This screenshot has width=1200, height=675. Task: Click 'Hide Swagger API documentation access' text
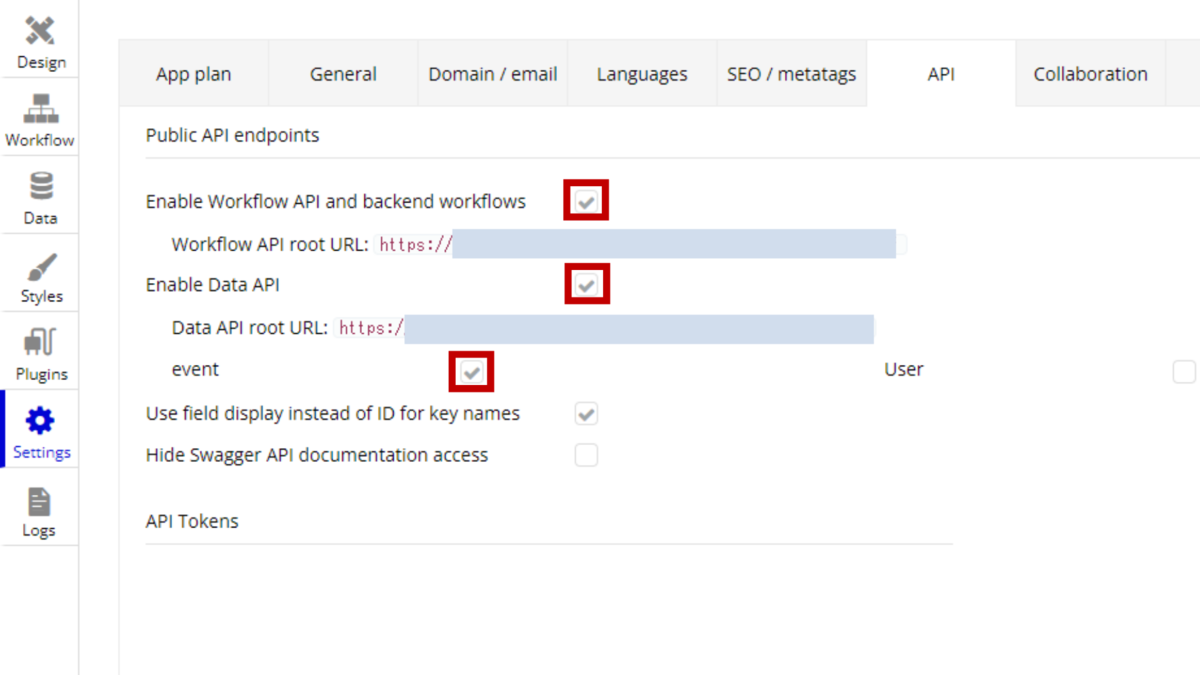click(317, 455)
